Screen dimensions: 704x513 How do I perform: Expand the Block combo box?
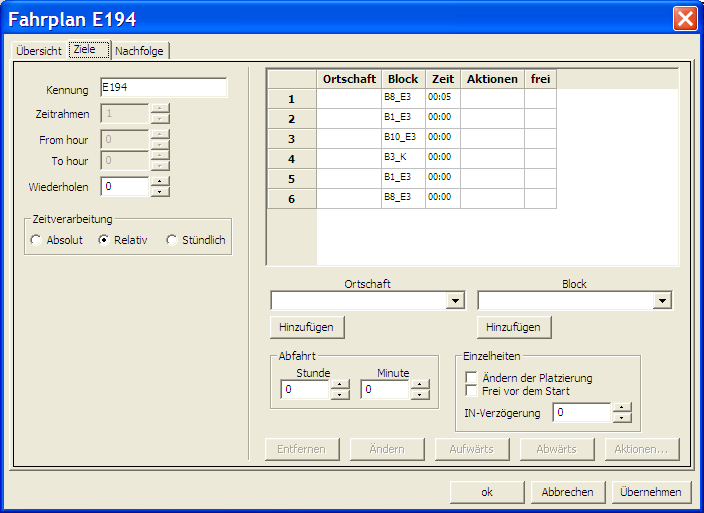point(662,301)
